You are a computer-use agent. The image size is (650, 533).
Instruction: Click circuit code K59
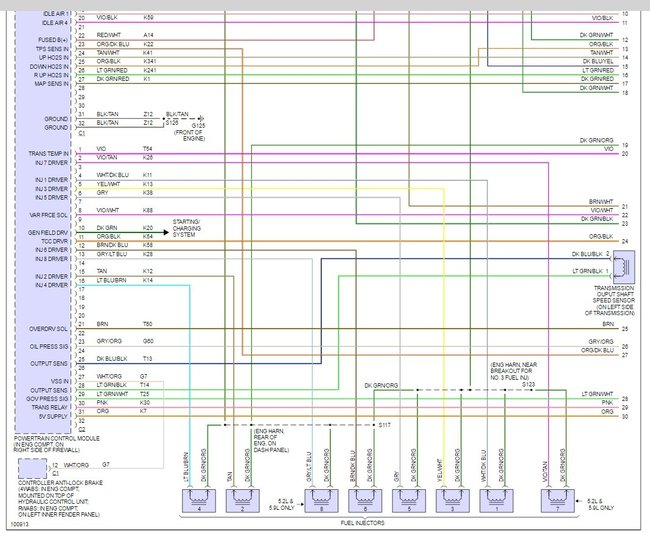click(x=148, y=18)
